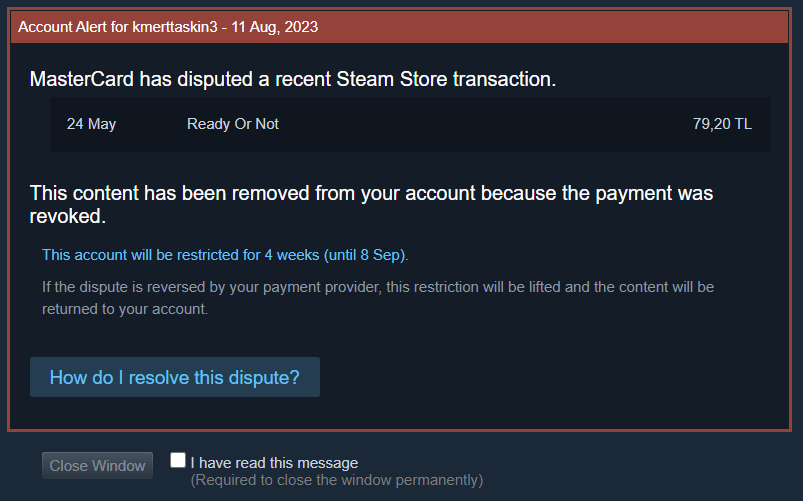Click the blue 4 weeks restriction notice

click(x=225, y=255)
